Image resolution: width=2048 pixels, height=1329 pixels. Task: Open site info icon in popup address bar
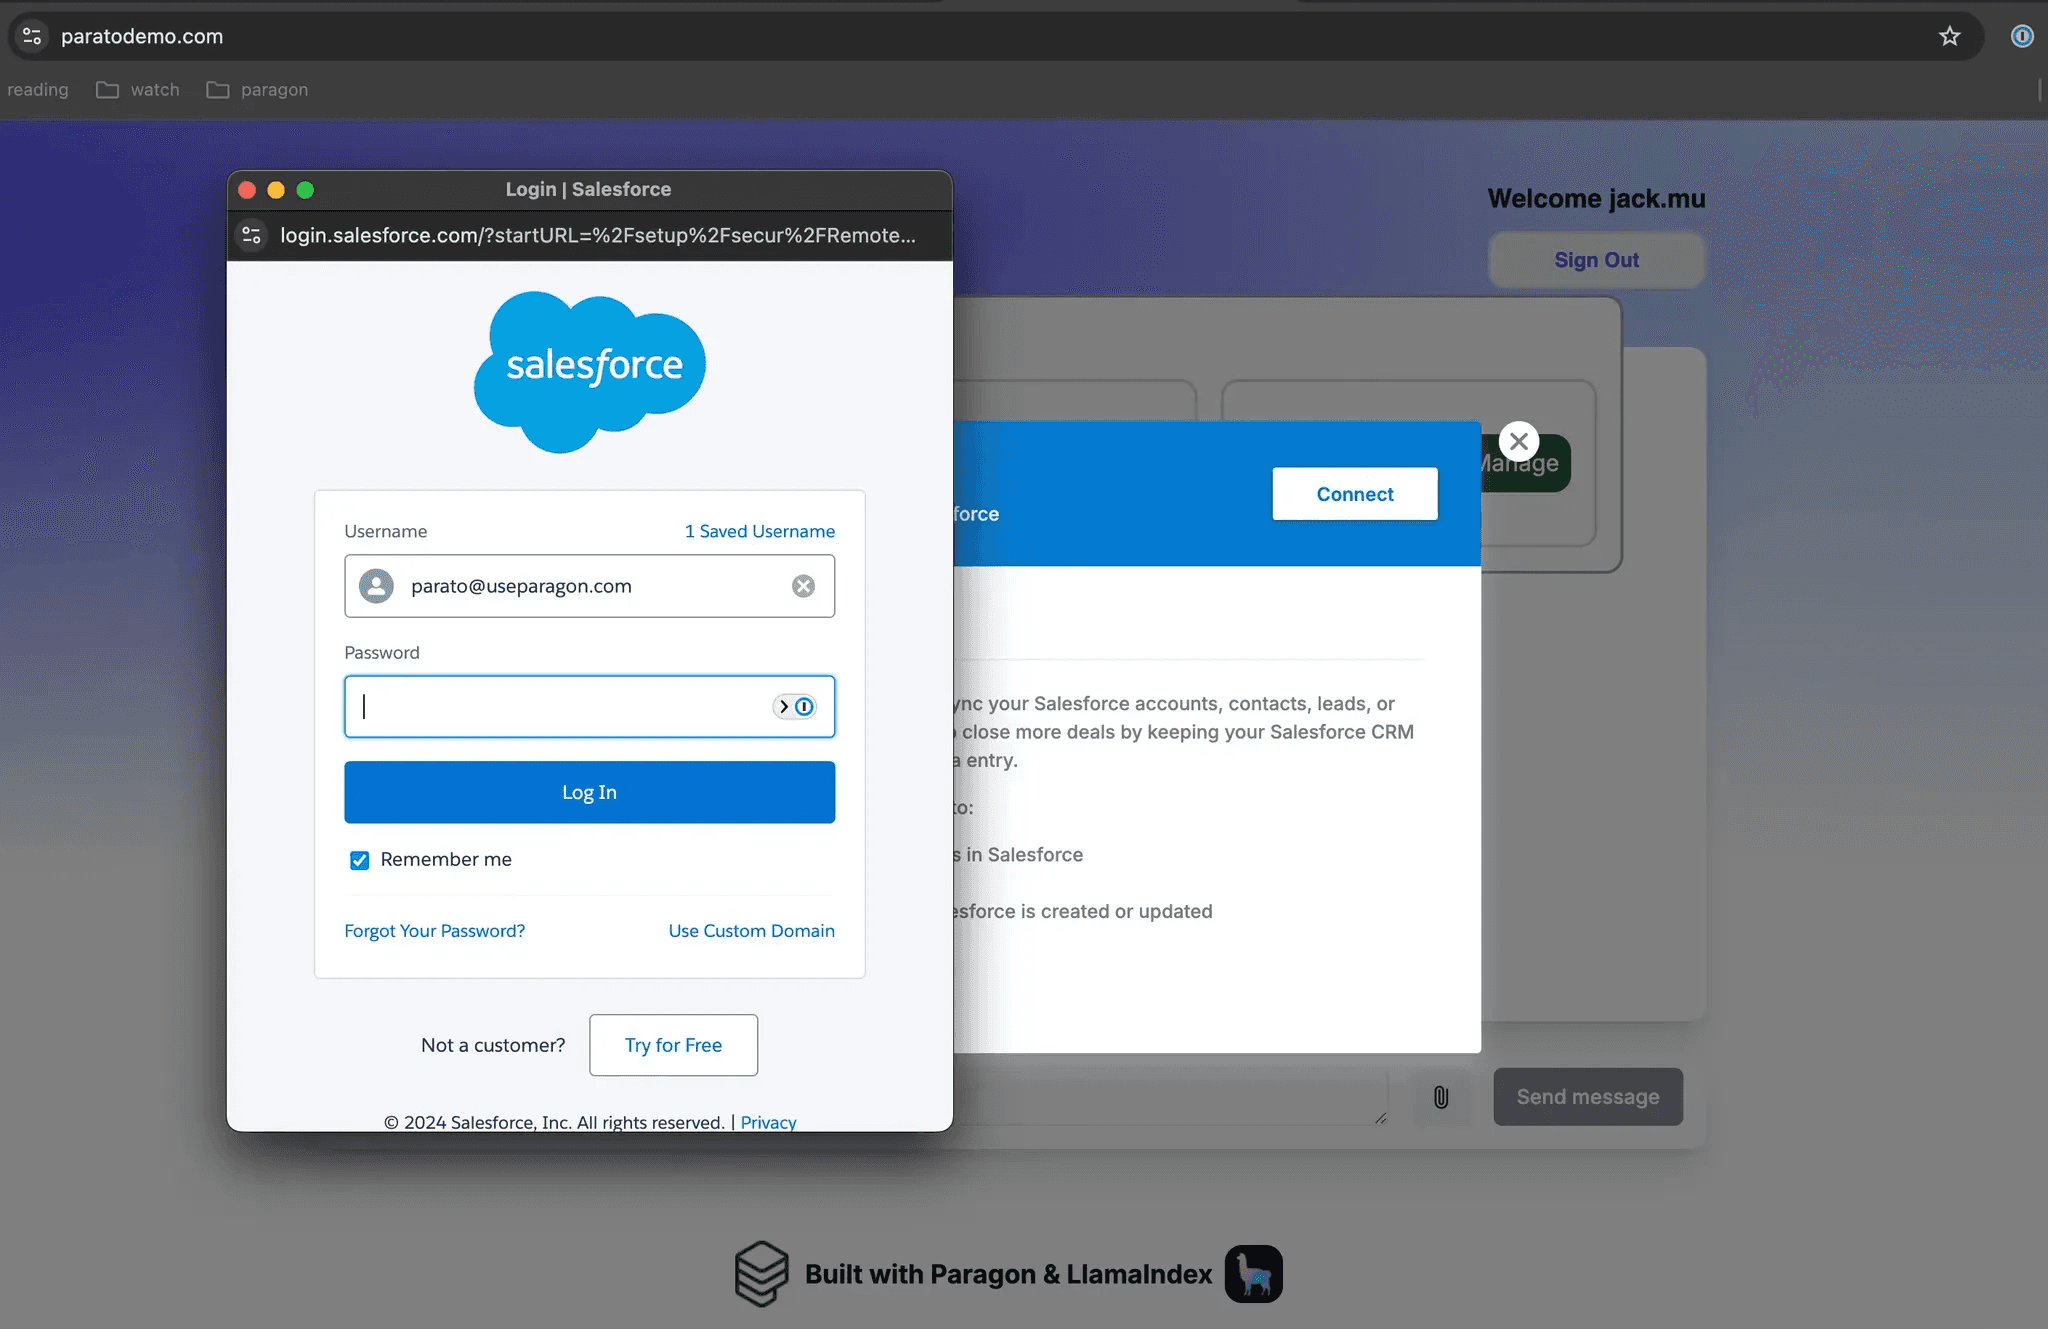pos(252,235)
